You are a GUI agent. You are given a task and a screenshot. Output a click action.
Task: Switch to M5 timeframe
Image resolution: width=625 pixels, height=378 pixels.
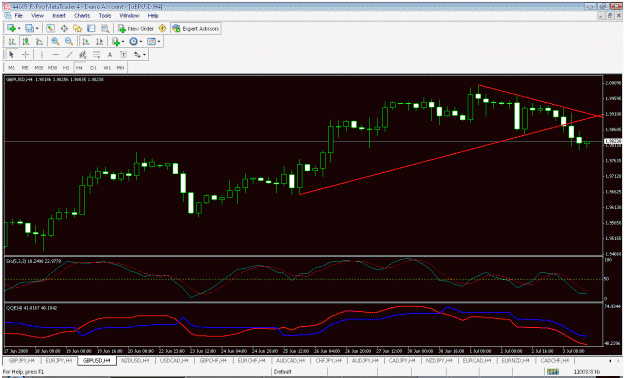pos(25,68)
